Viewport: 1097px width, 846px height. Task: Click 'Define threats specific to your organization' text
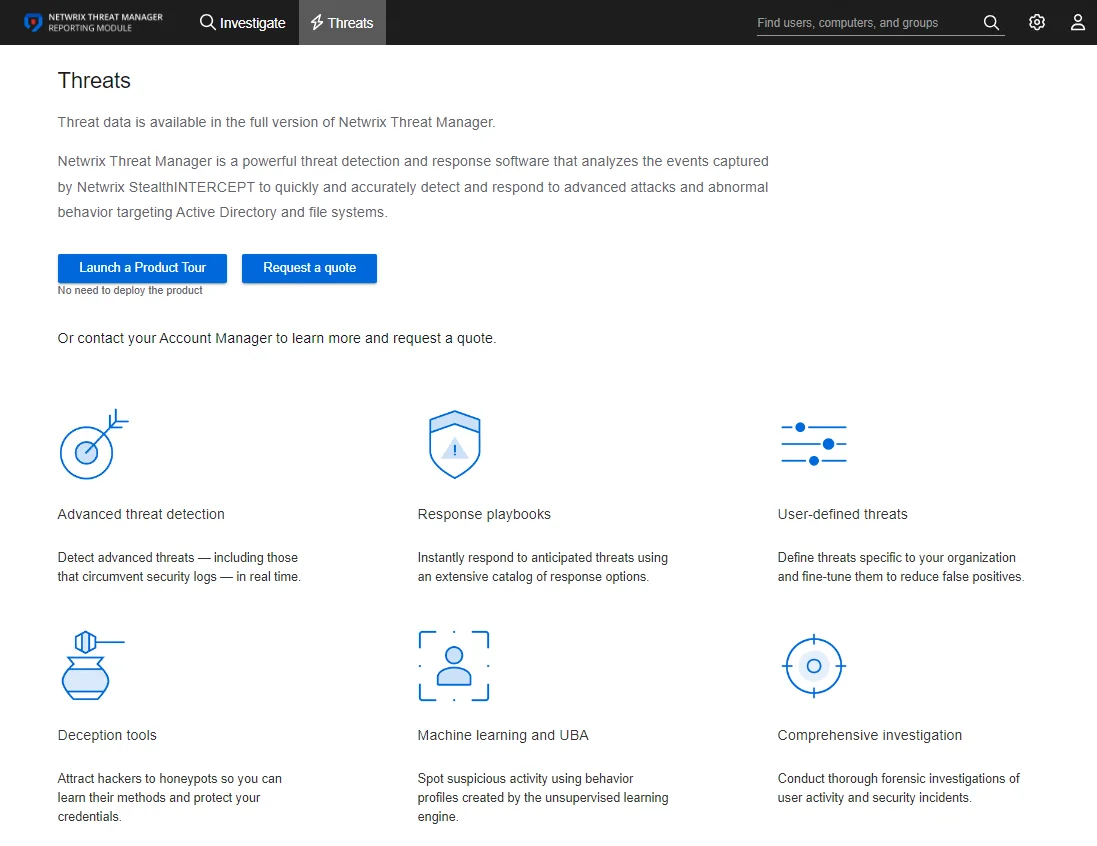pos(900,567)
